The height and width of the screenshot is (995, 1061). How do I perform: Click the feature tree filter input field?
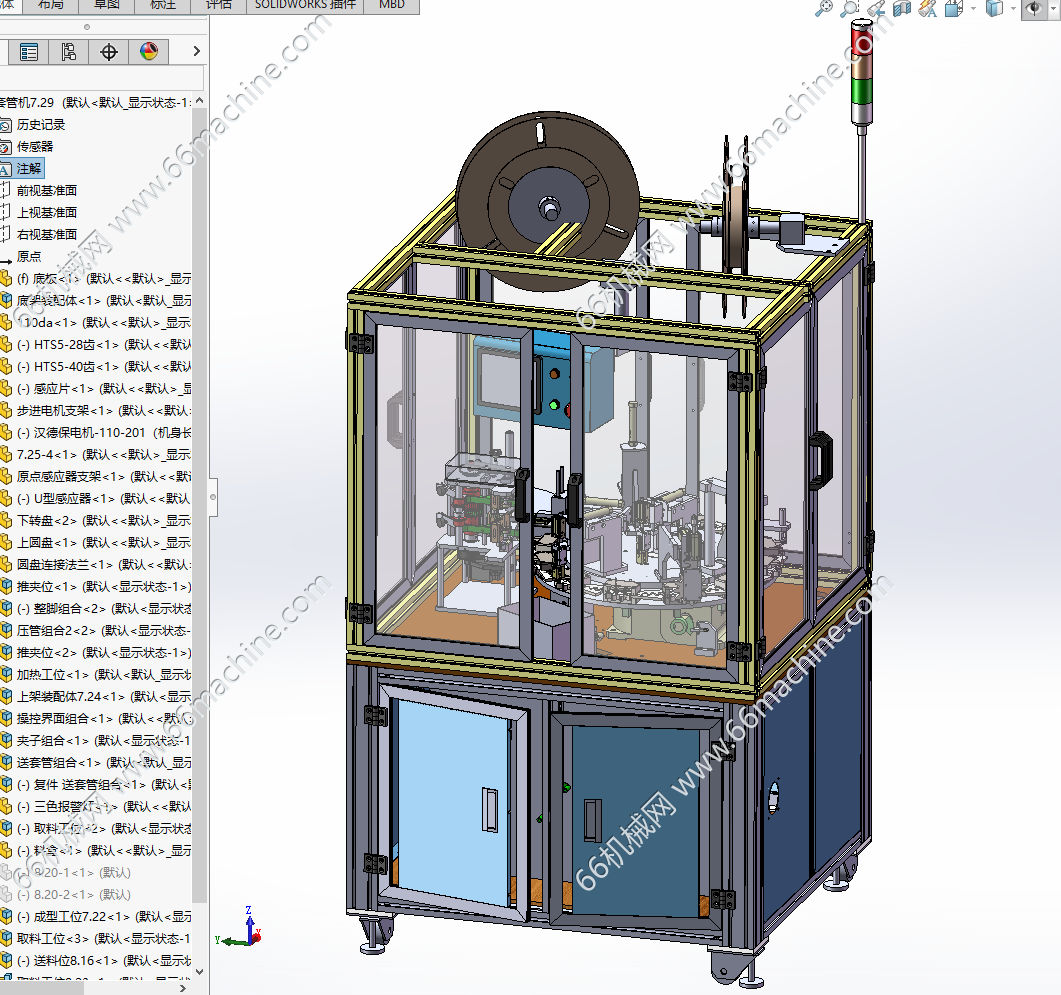pyautogui.click(x=100, y=78)
